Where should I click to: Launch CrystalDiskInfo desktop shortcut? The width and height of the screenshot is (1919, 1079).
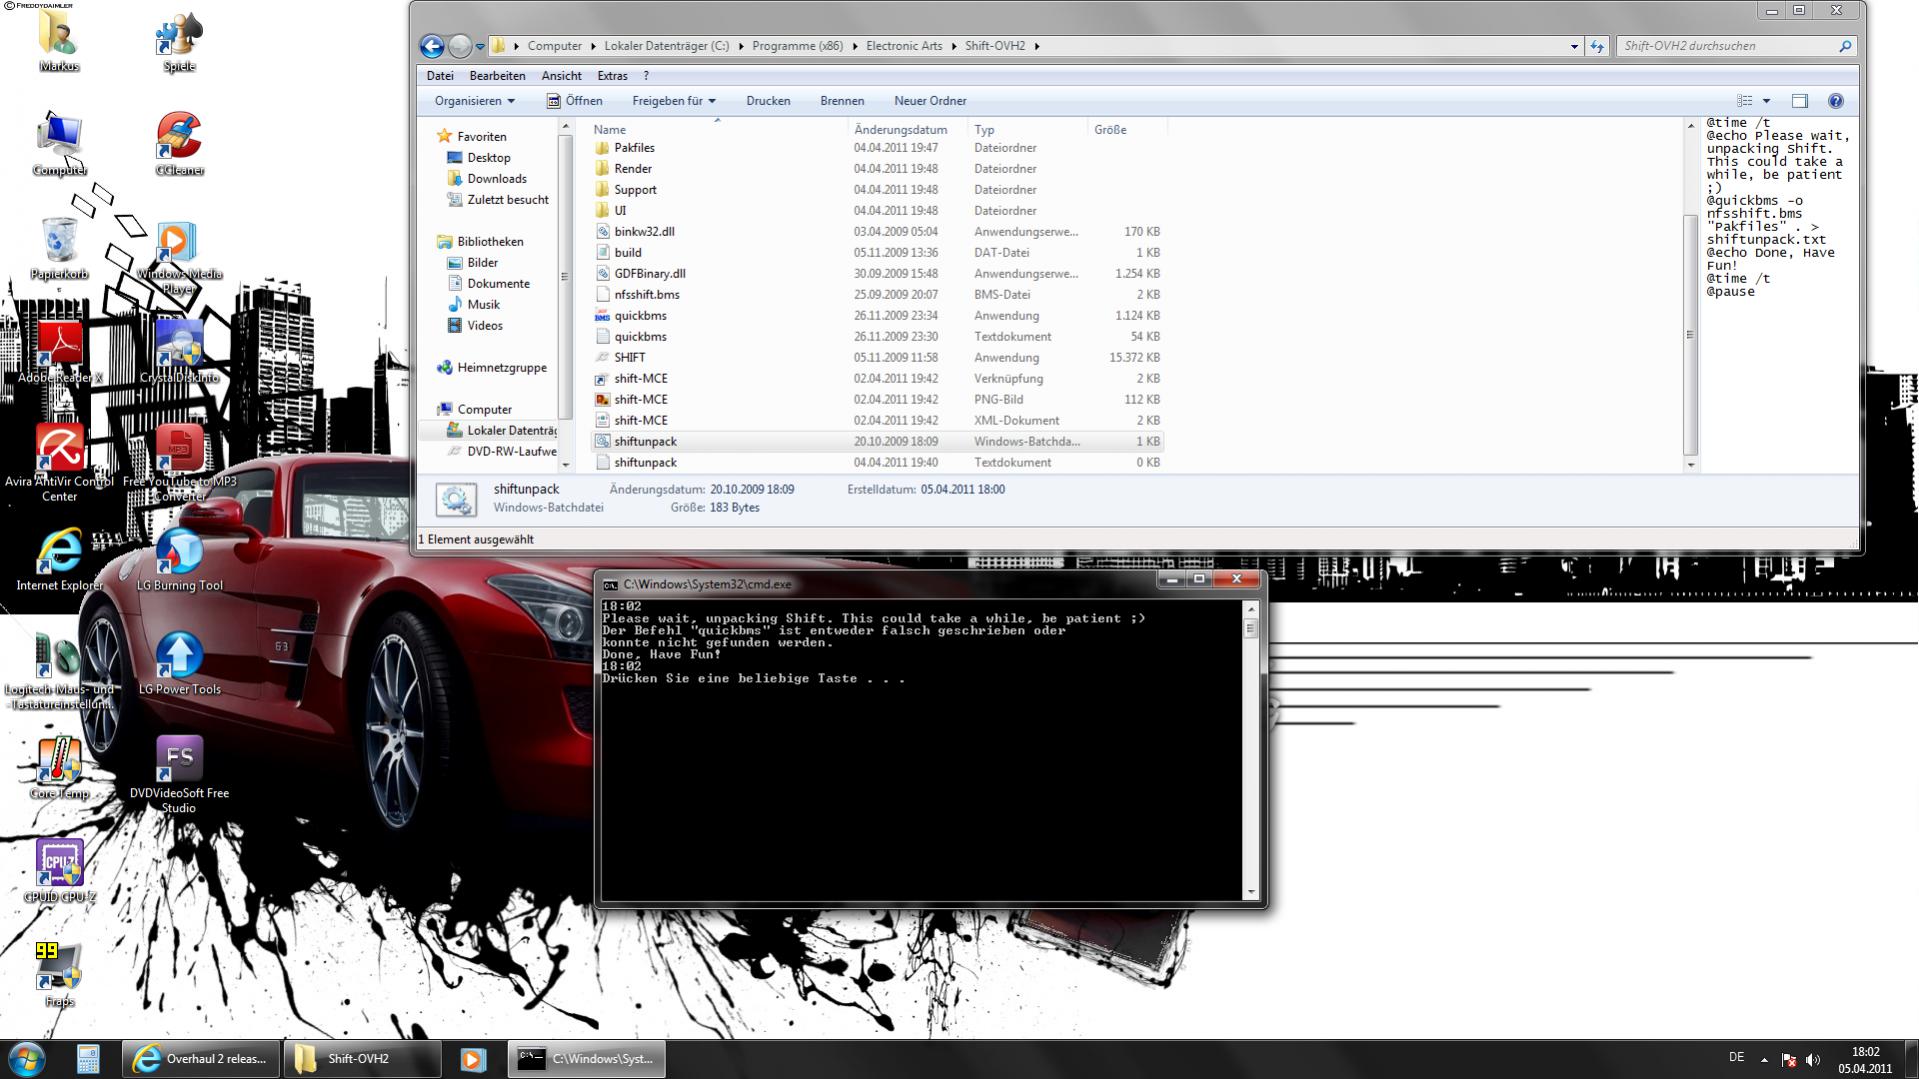coord(179,352)
